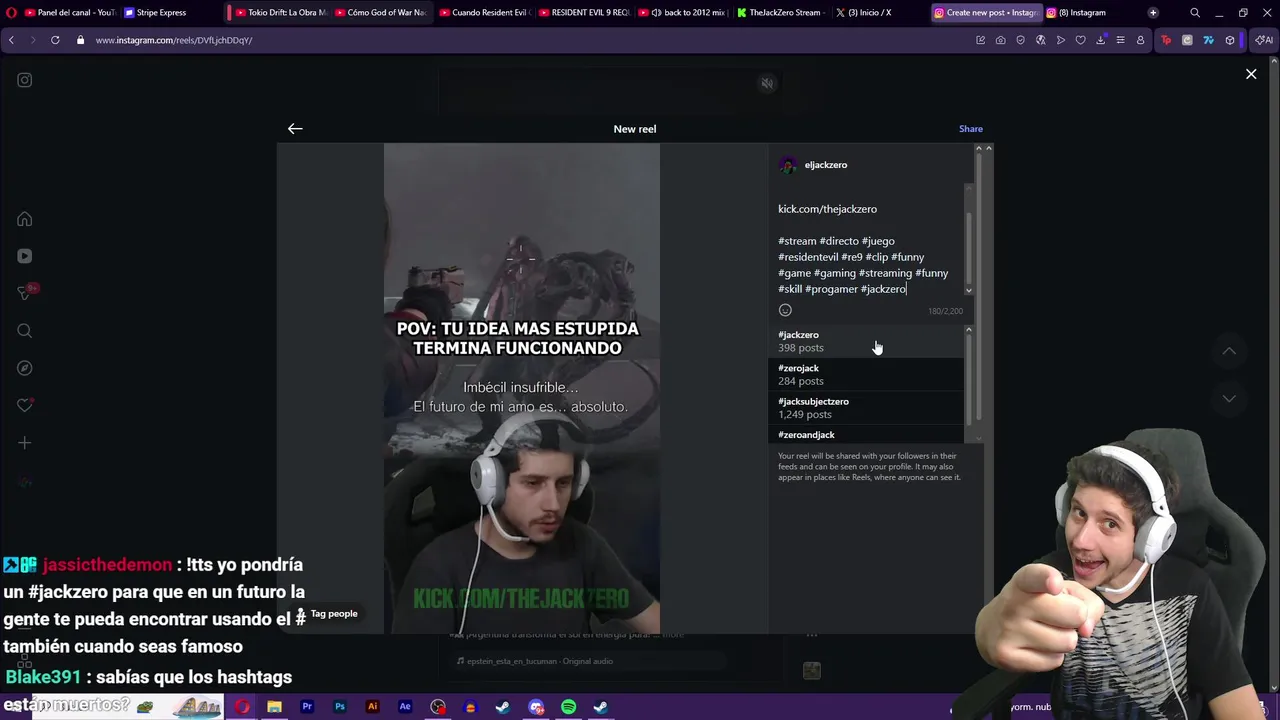Open the 7TV extension icon
Viewport: 1280px width, 720px height.
1208,40
